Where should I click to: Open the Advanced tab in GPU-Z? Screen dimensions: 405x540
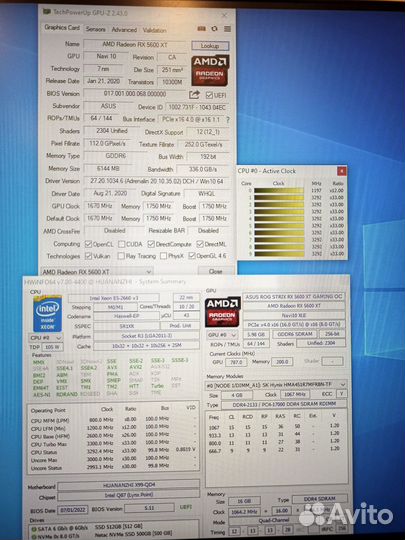coord(124,30)
